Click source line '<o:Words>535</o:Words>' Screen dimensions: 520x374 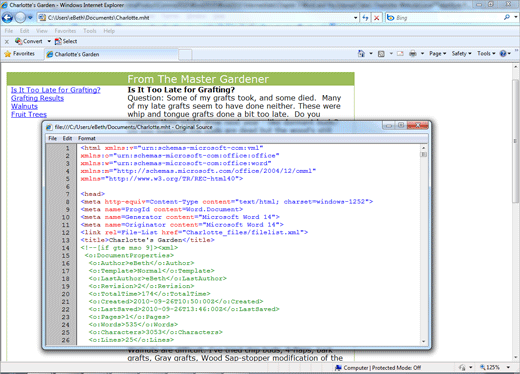(x=133, y=324)
